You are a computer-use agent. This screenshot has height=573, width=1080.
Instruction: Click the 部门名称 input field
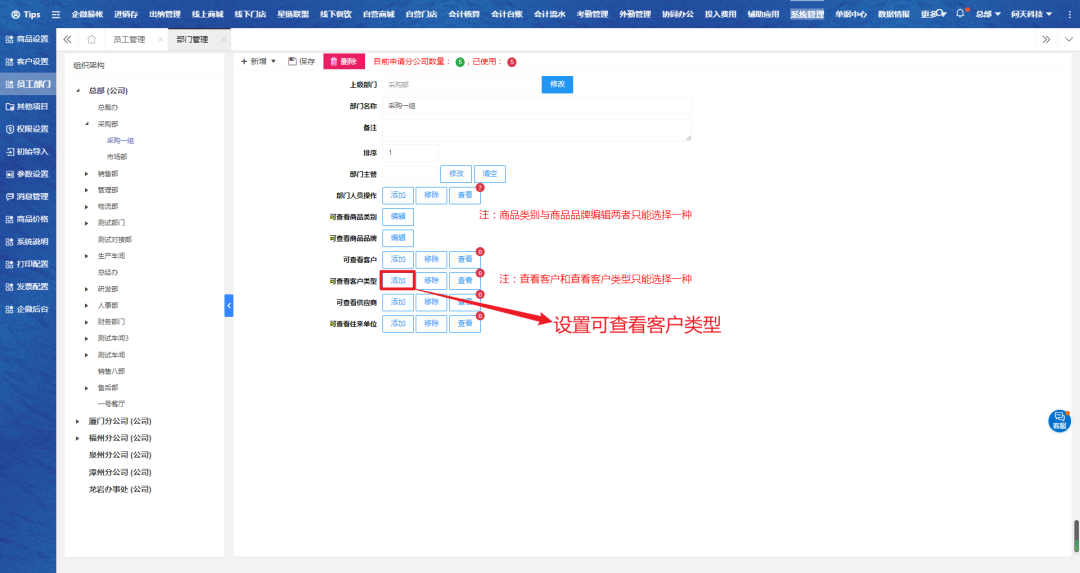pyautogui.click(x=536, y=105)
